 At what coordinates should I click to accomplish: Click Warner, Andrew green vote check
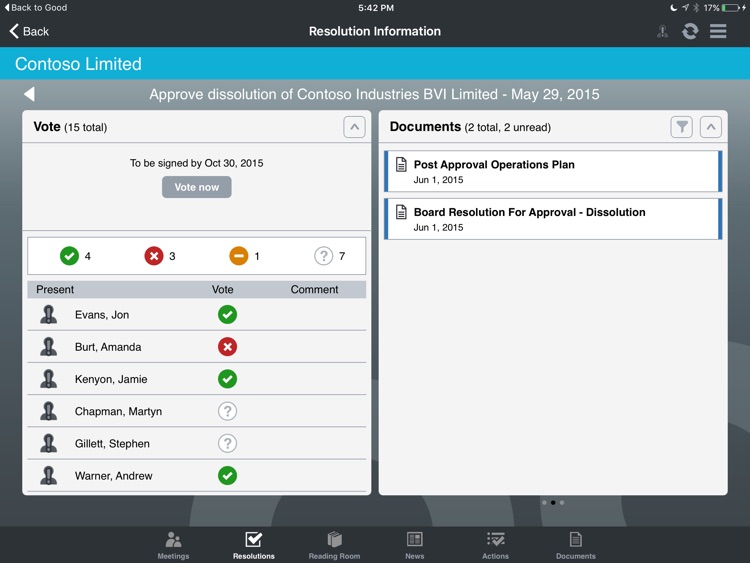click(227, 475)
